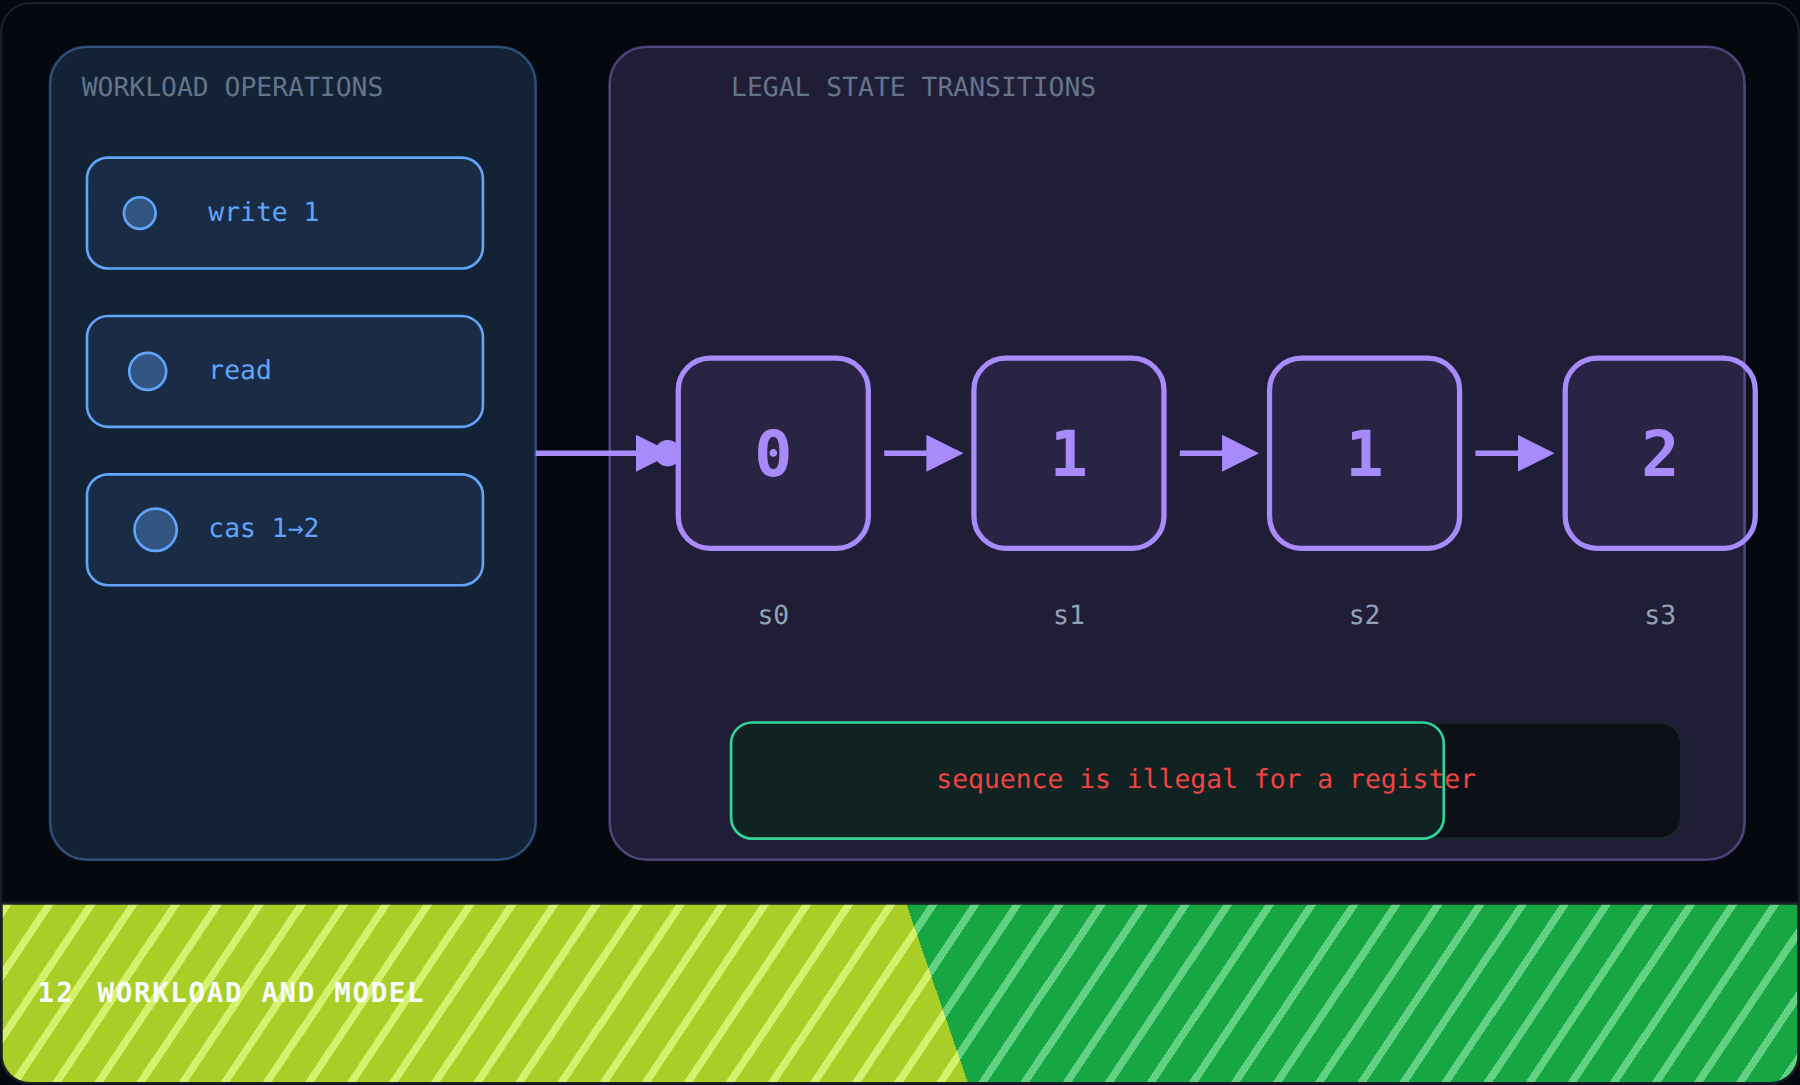
Task: Click the 12 WORKLOAD AND MODEL banner
Action: click(230, 992)
